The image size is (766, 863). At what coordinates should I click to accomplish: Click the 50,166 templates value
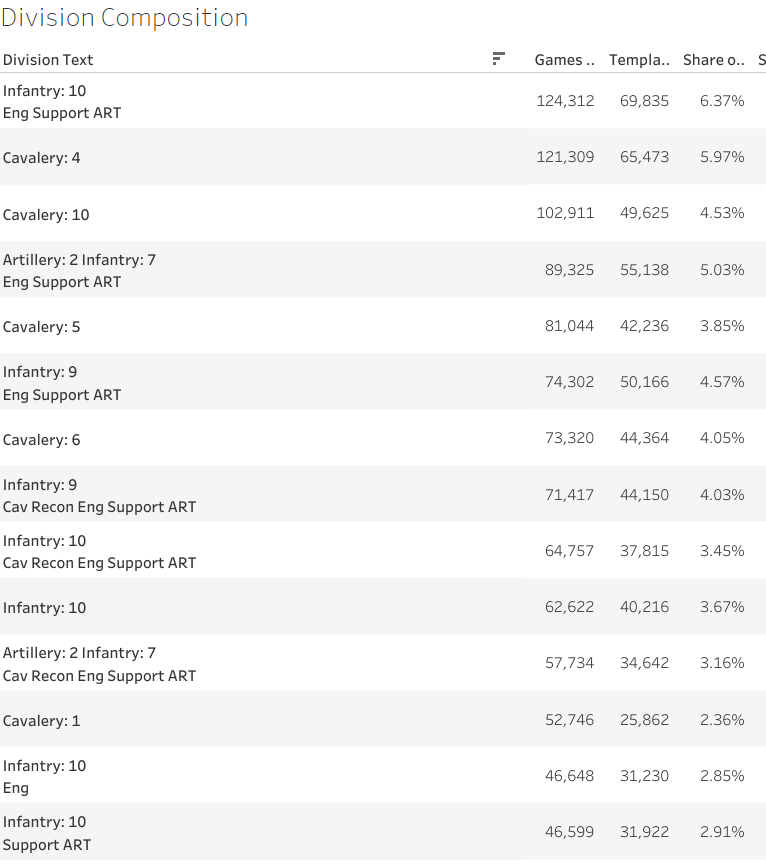(644, 382)
